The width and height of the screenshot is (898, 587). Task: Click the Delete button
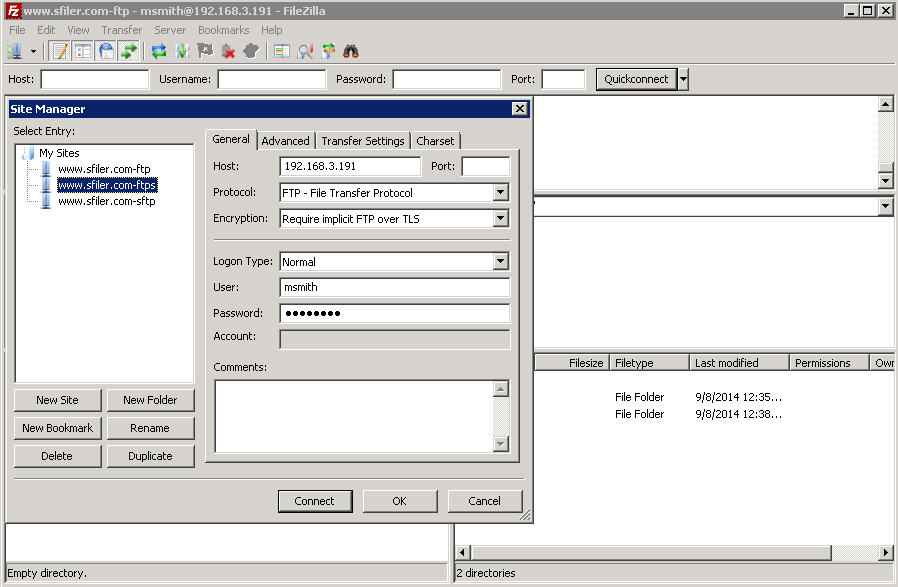click(x=57, y=456)
